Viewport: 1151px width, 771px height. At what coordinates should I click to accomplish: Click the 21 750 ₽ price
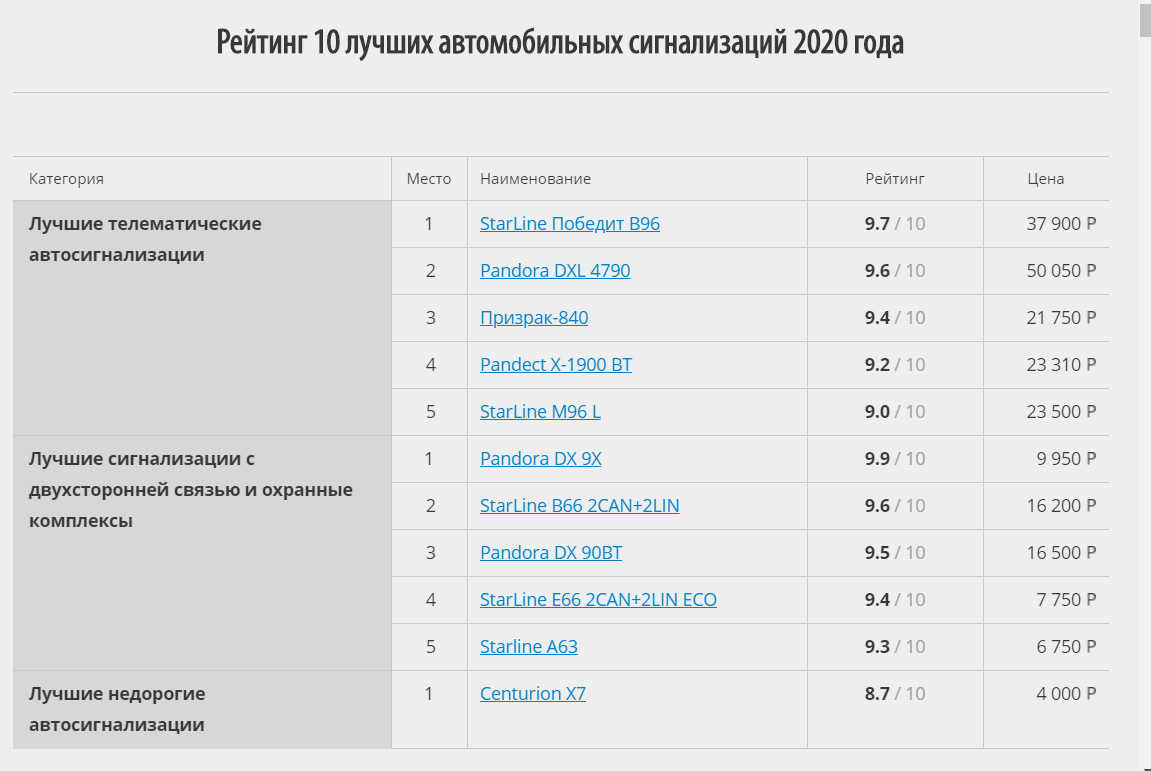pyautogui.click(x=1061, y=318)
